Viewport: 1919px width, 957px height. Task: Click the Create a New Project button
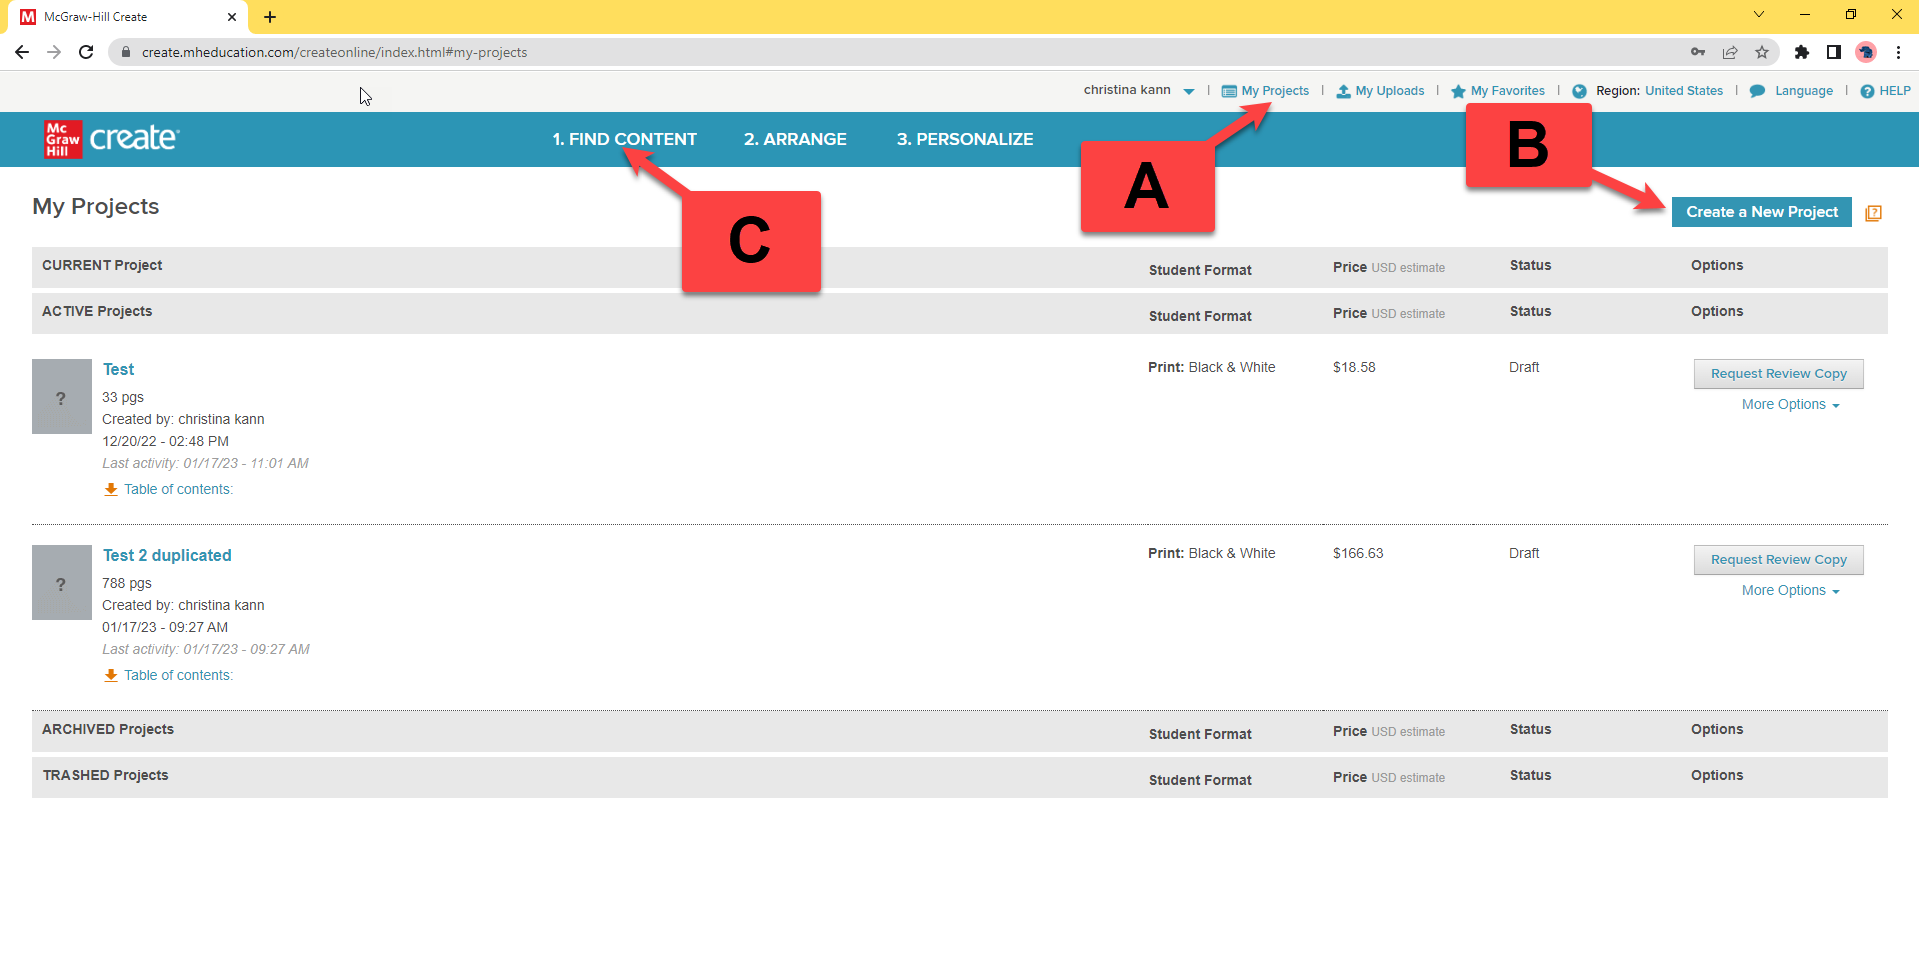pos(1761,212)
